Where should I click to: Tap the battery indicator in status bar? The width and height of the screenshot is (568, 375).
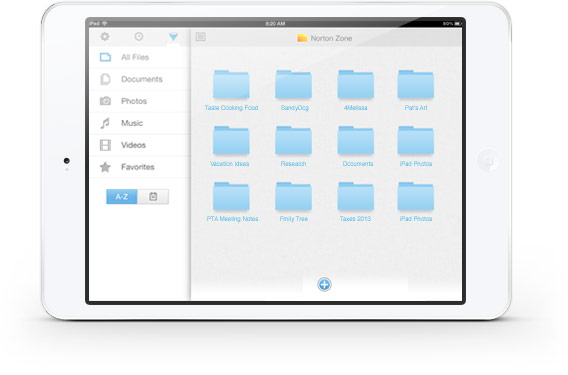tap(458, 24)
